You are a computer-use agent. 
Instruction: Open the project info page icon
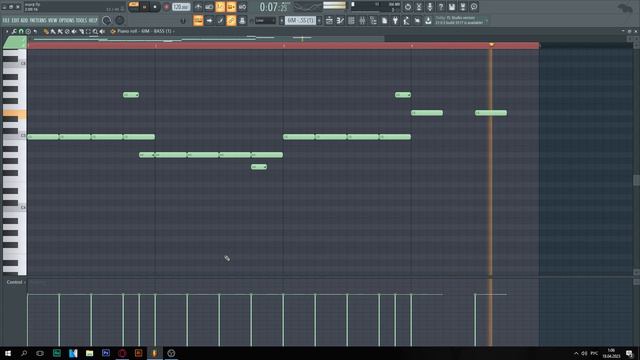pos(384,20)
